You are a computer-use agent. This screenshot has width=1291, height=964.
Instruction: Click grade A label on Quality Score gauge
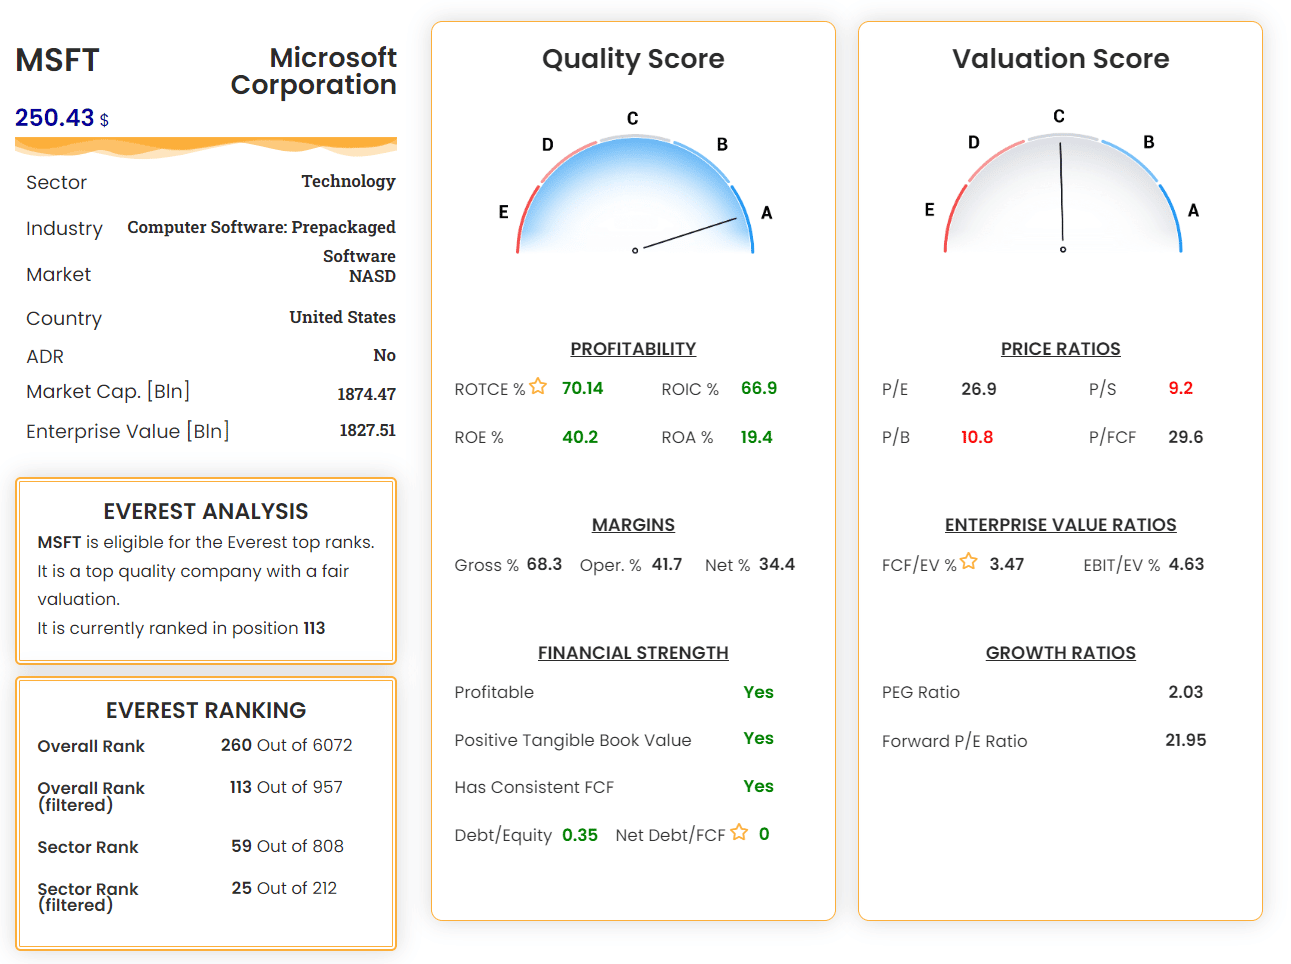point(767,212)
